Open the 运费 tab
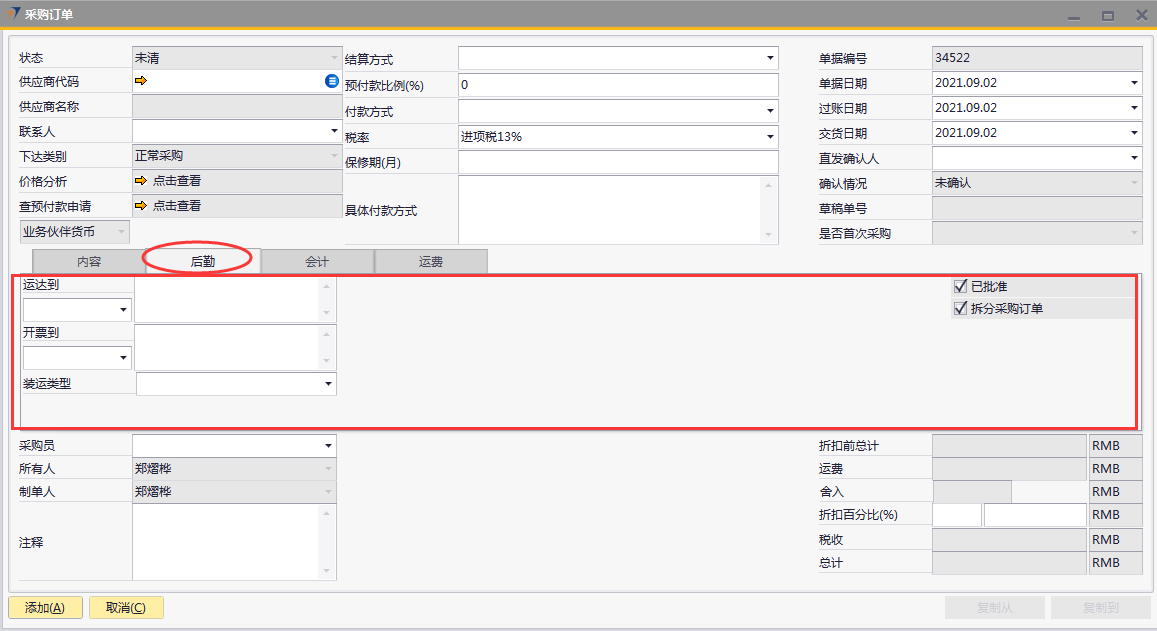Viewport: 1157px width, 631px height. click(x=431, y=261)
